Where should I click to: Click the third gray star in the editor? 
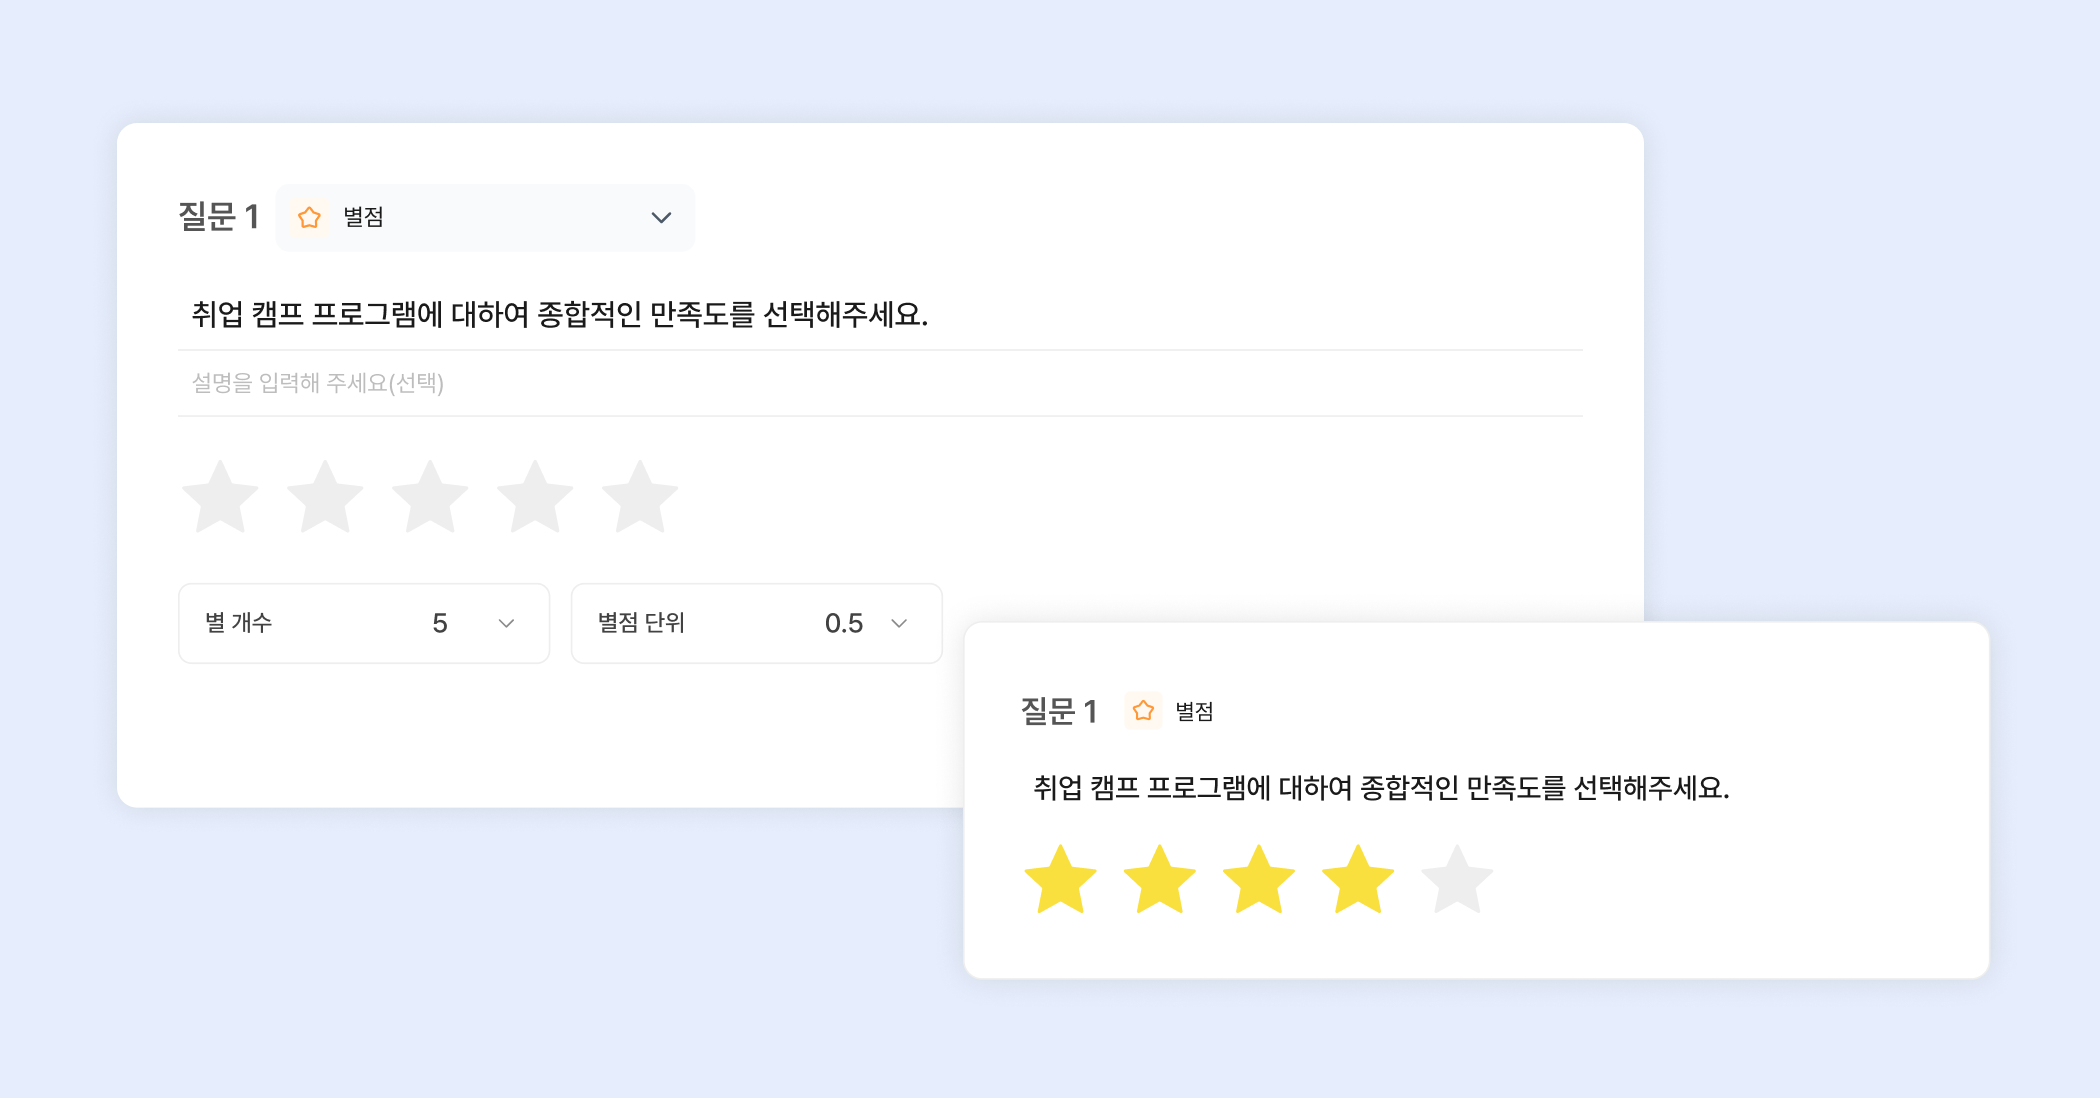point(430,498)
